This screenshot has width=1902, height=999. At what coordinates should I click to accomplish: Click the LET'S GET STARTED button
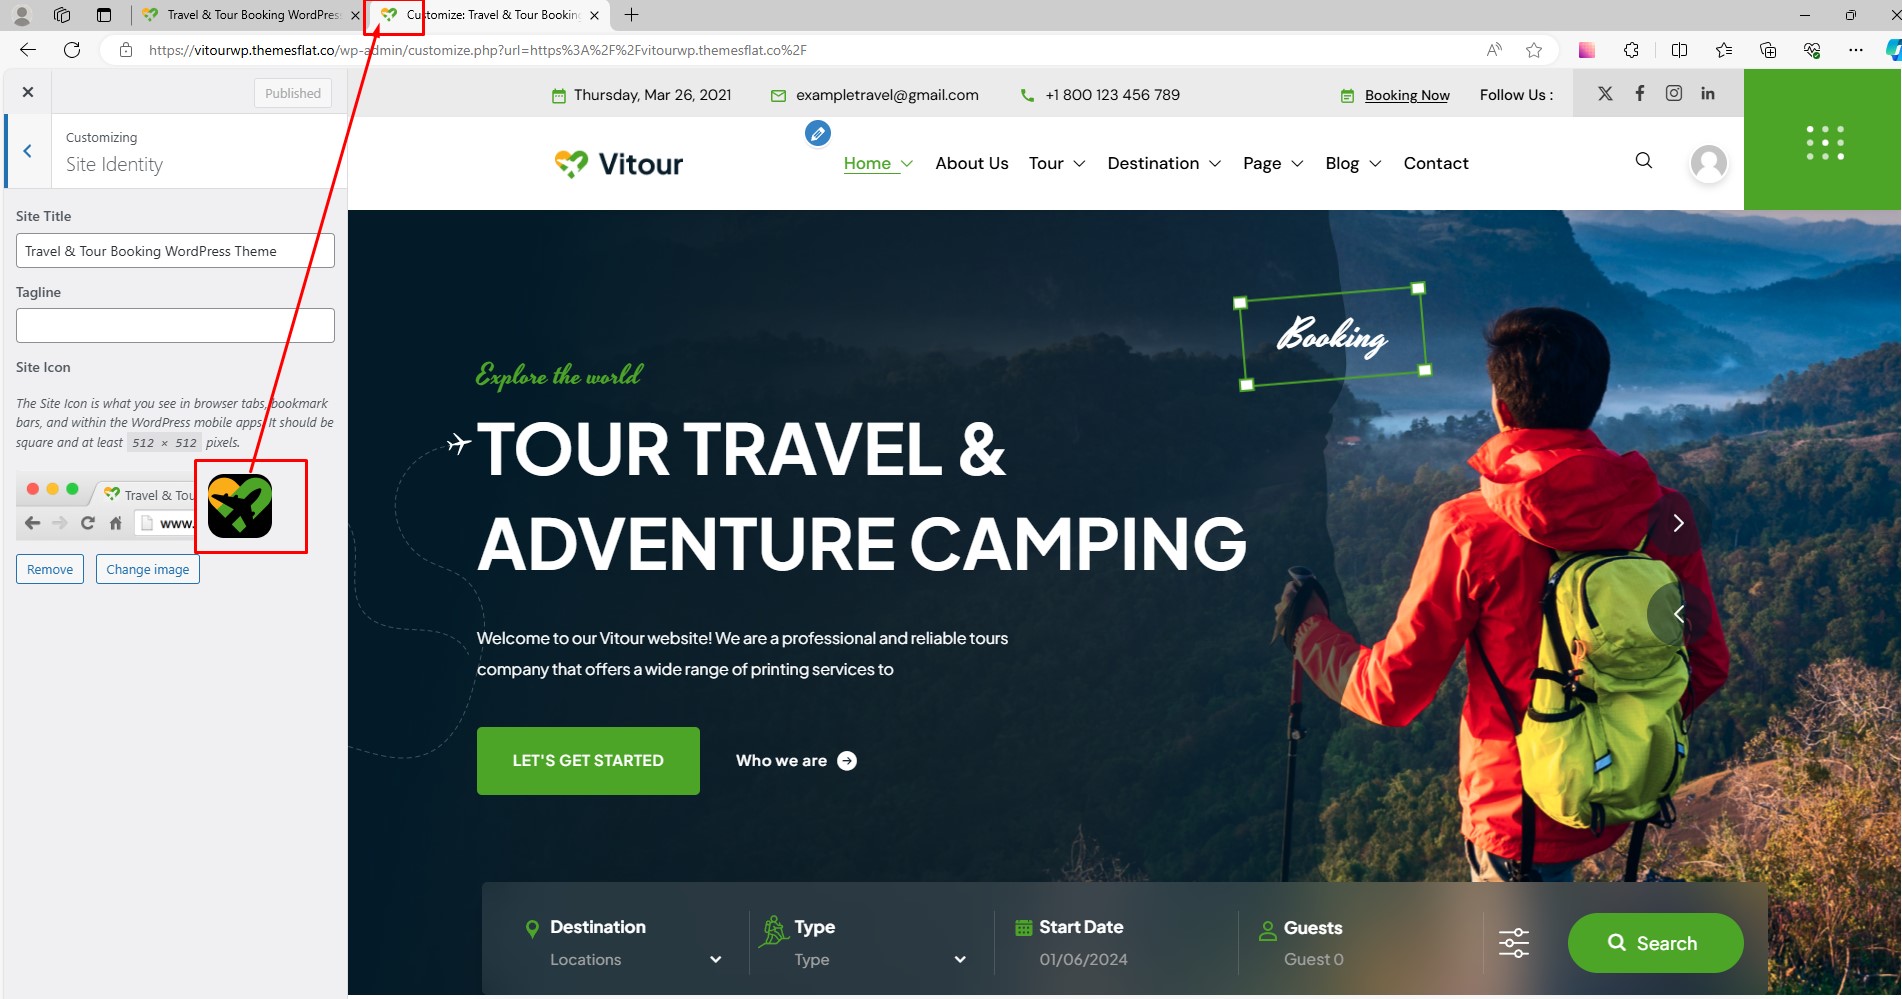pyautogui.click(x=588, y=761)
